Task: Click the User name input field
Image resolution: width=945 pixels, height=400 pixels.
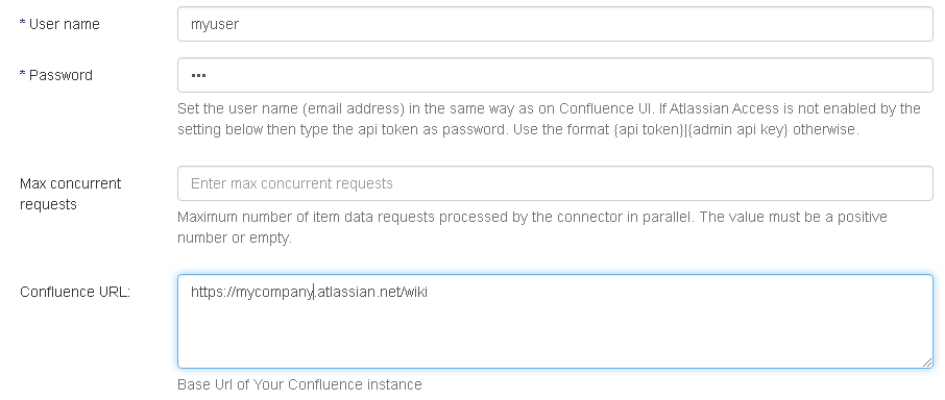Action: 555,23
